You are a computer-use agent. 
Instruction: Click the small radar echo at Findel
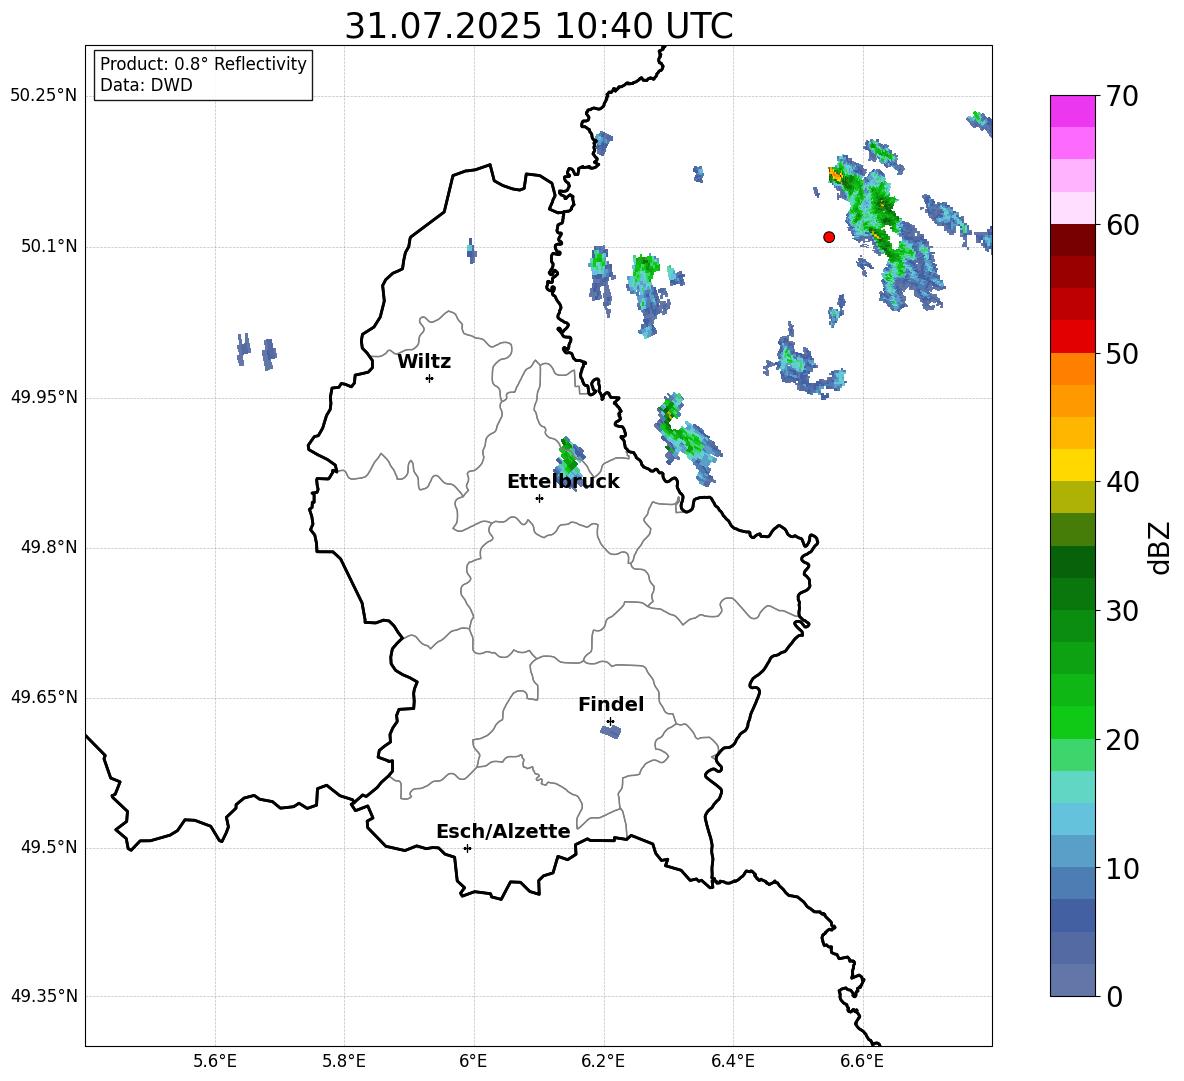pos(611,730)
